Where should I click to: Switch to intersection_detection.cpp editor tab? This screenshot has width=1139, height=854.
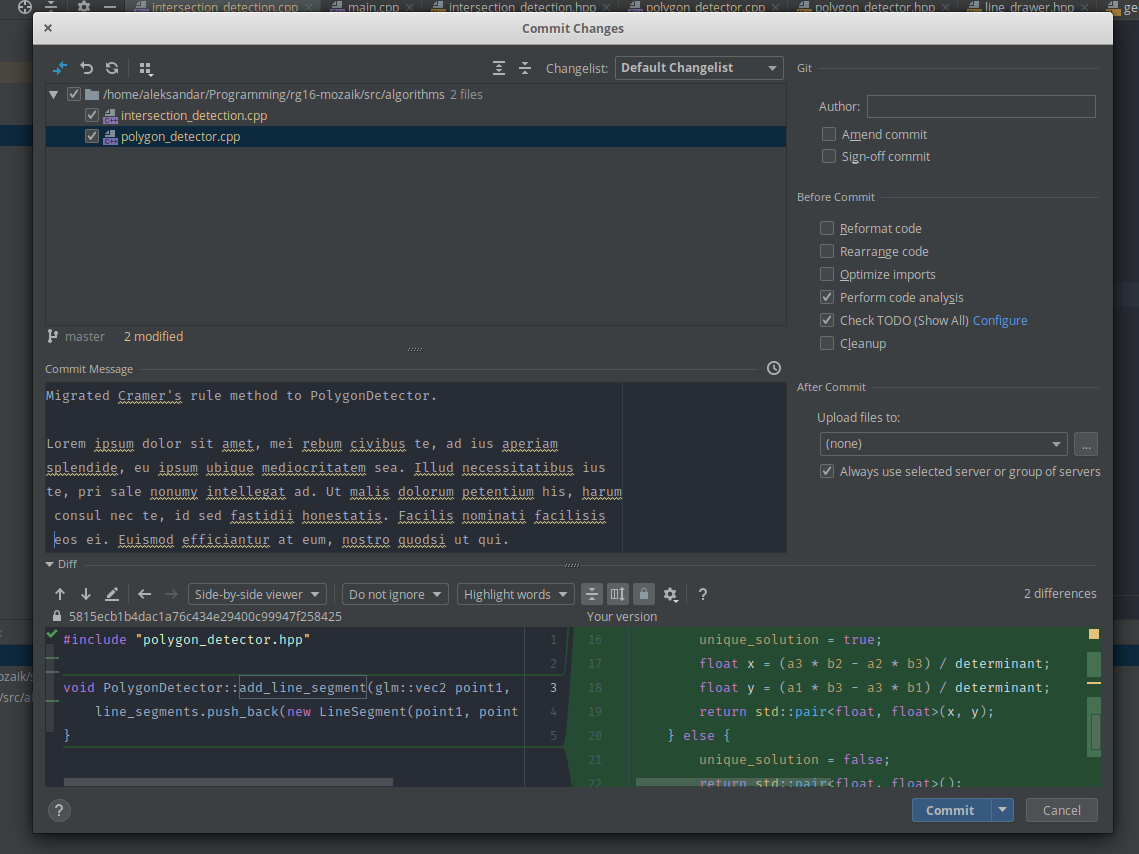pos(224,7)
